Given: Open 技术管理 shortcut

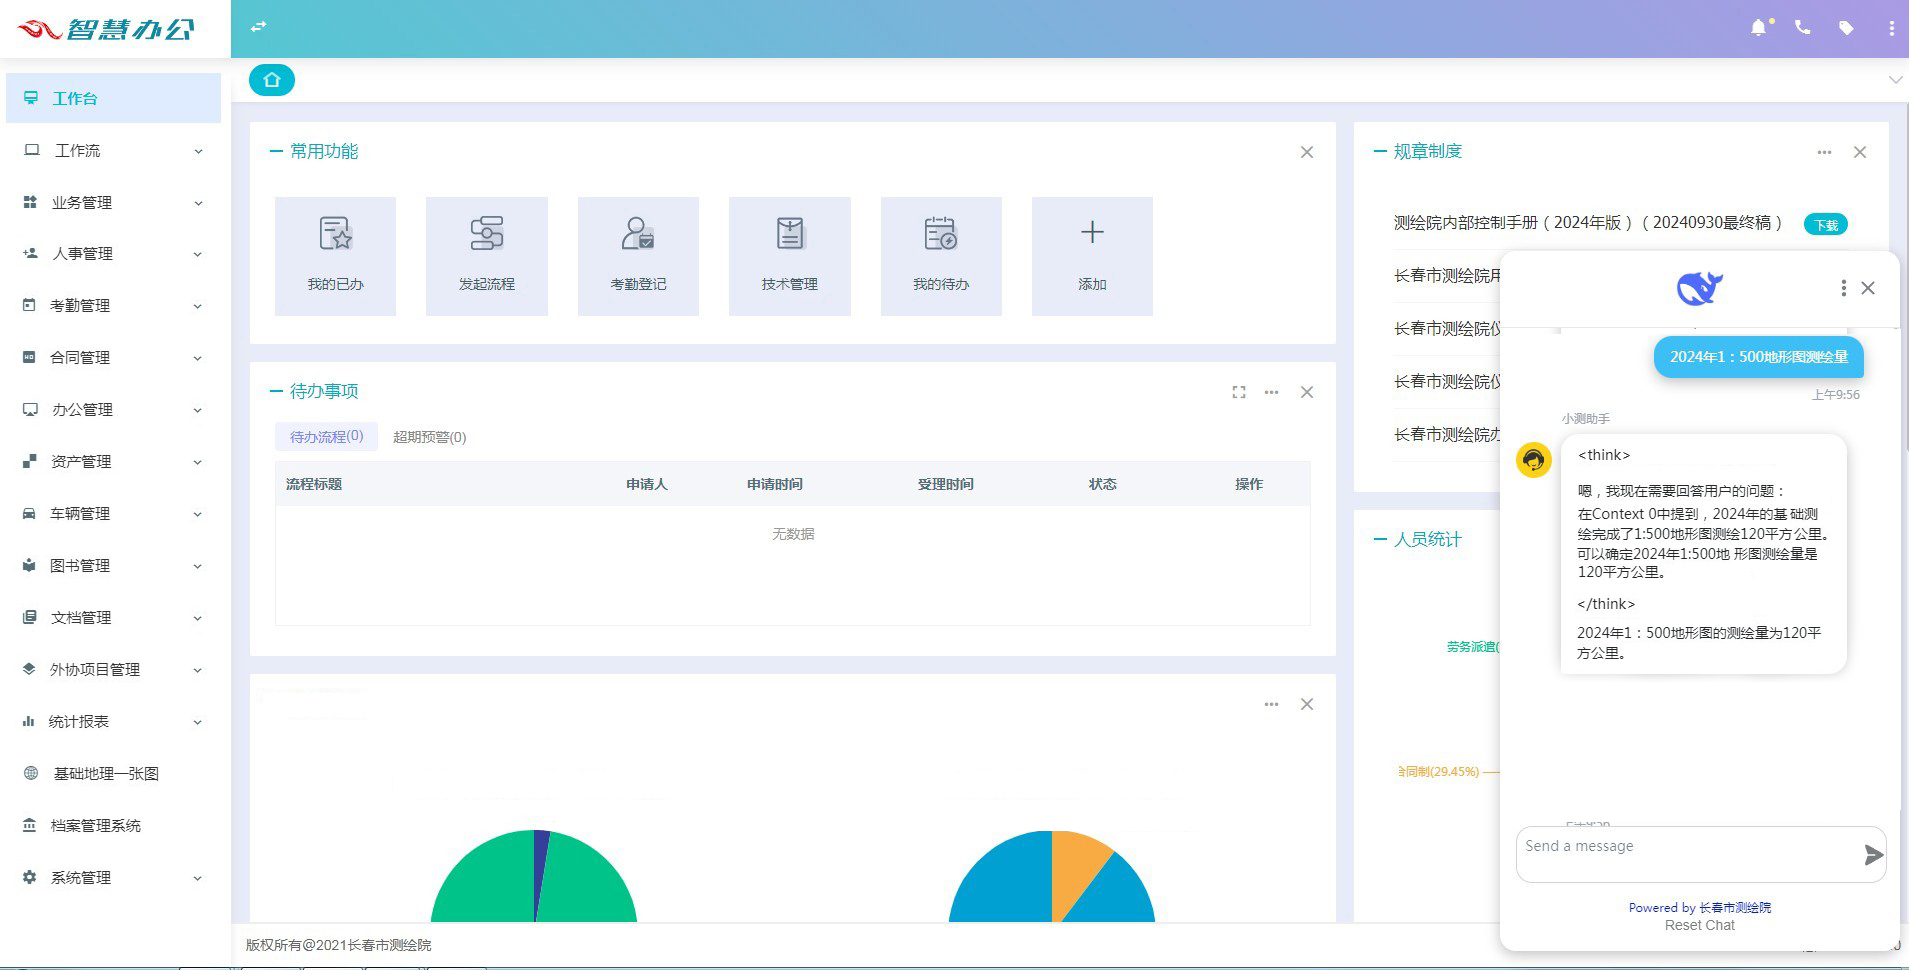Looking at the screenshot, I should click(790, 256).
